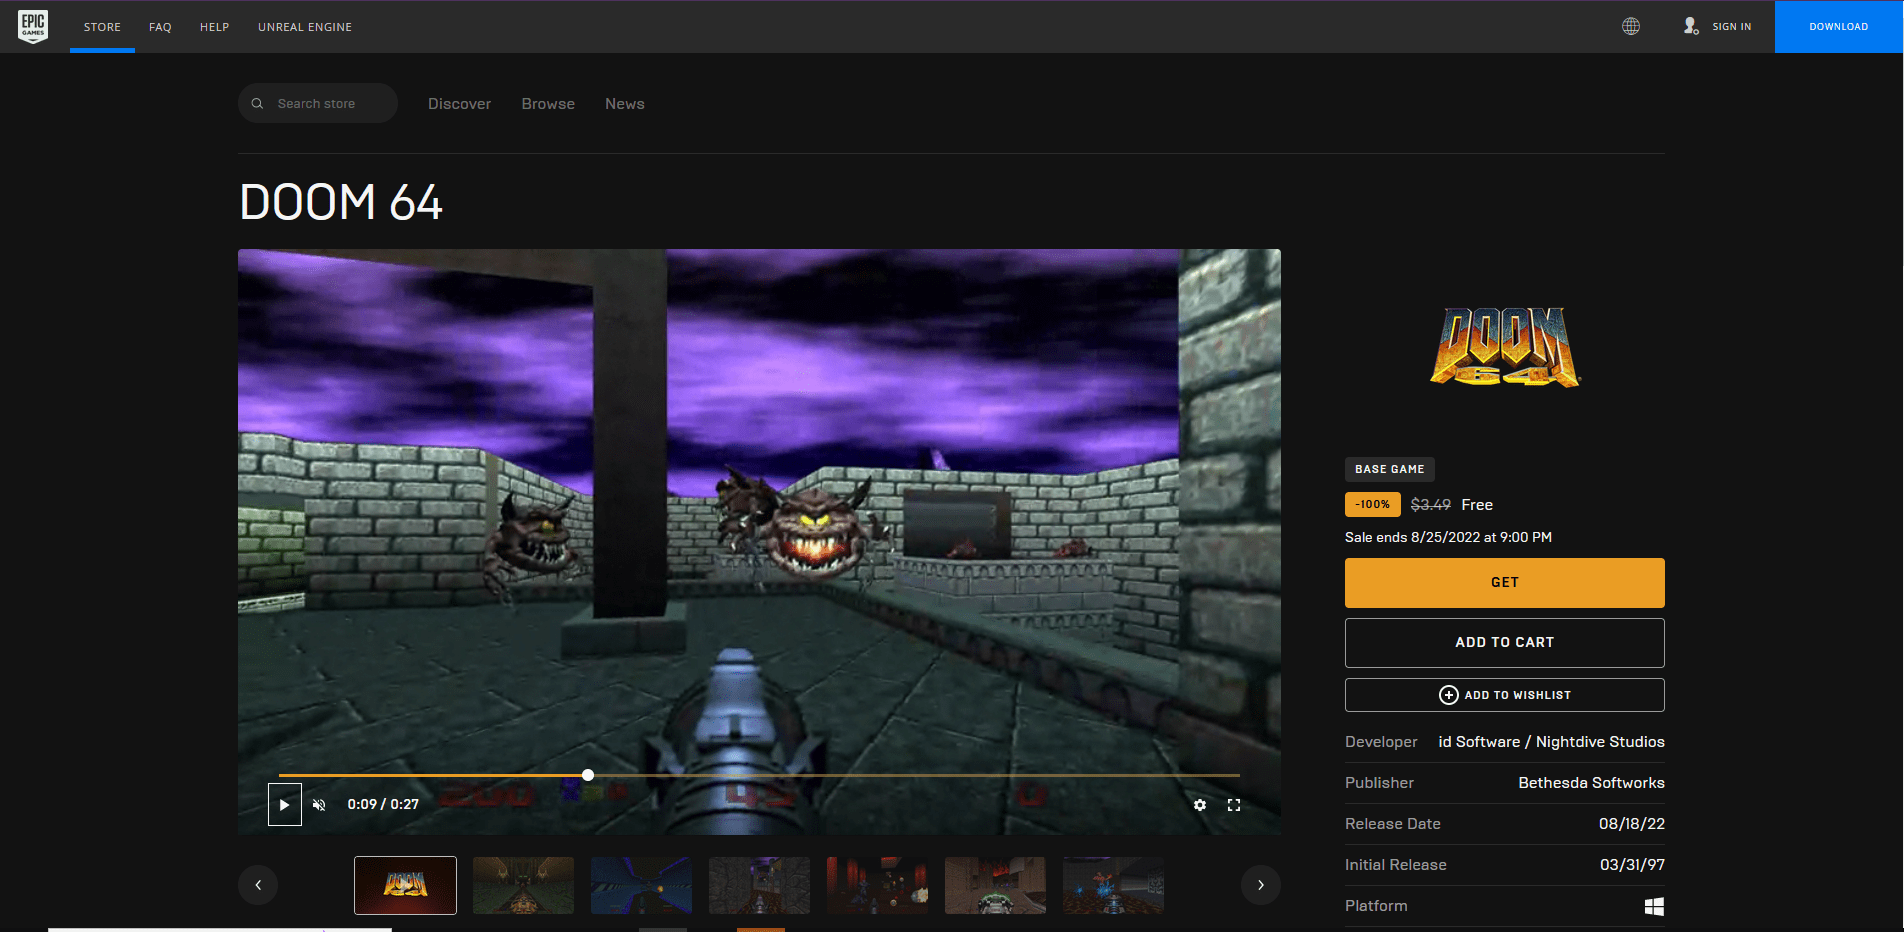
Task: Select the fourth screenshot thumbnail
Action: (759, 885)
